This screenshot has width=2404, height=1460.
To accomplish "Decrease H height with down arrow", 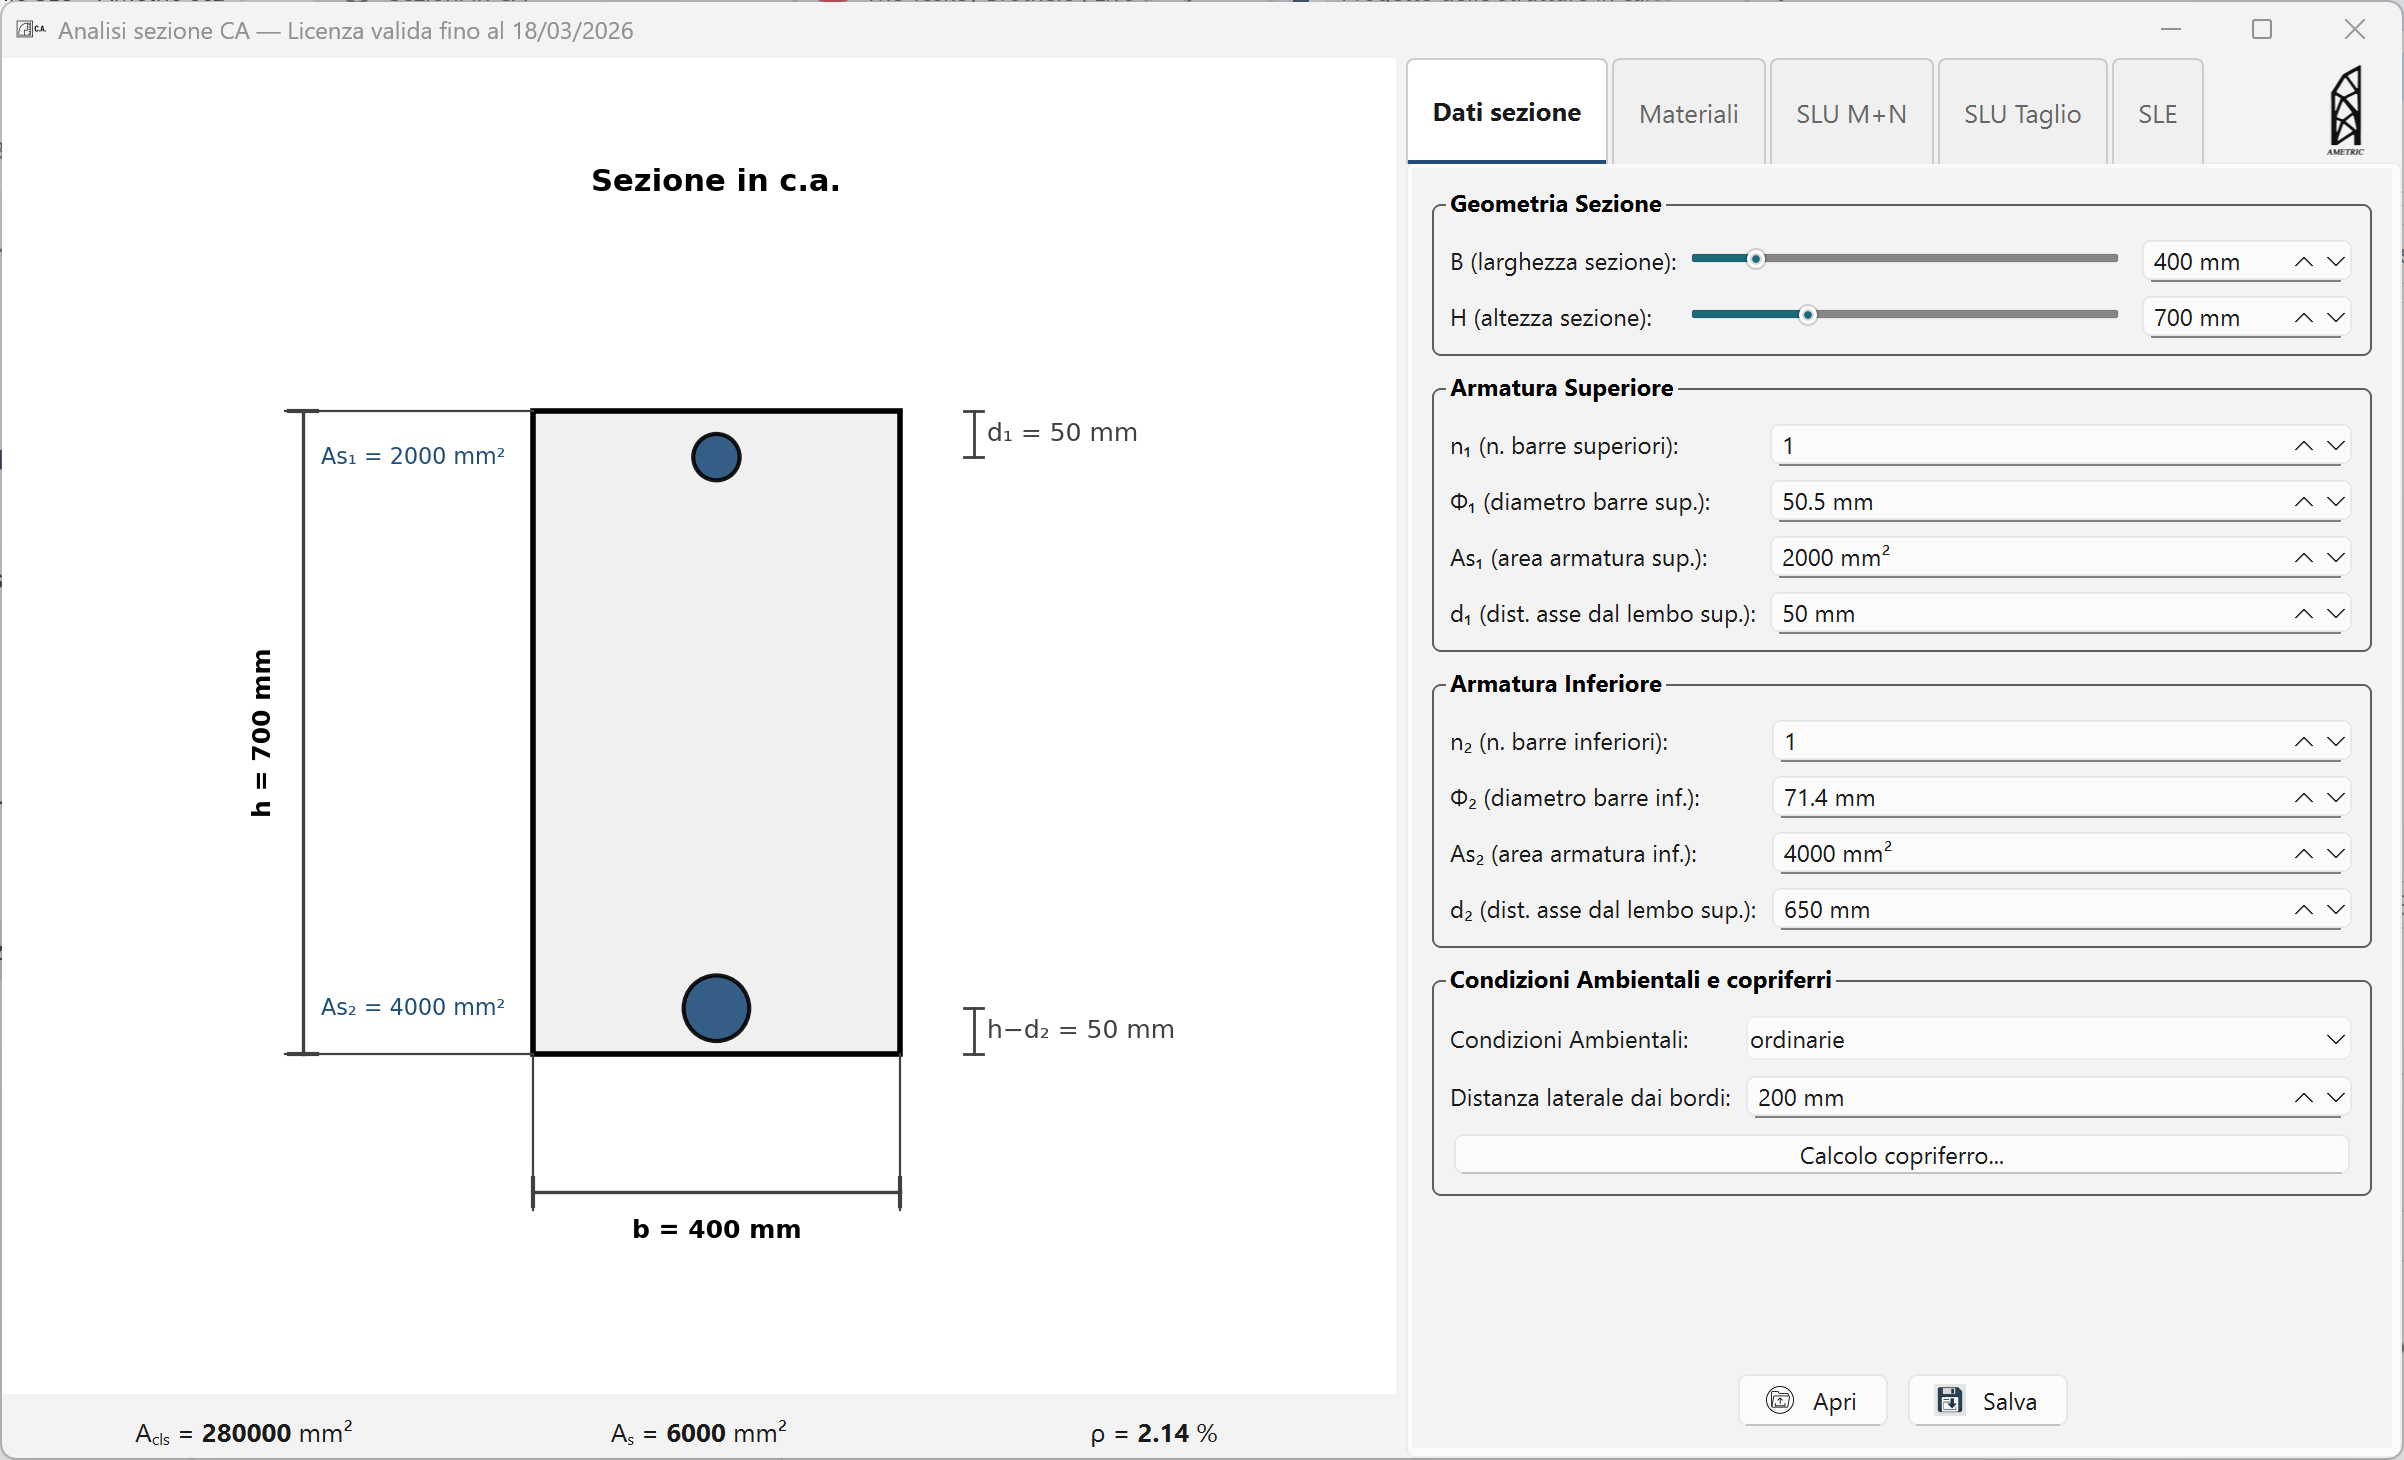I will (x=2335, y=318).
